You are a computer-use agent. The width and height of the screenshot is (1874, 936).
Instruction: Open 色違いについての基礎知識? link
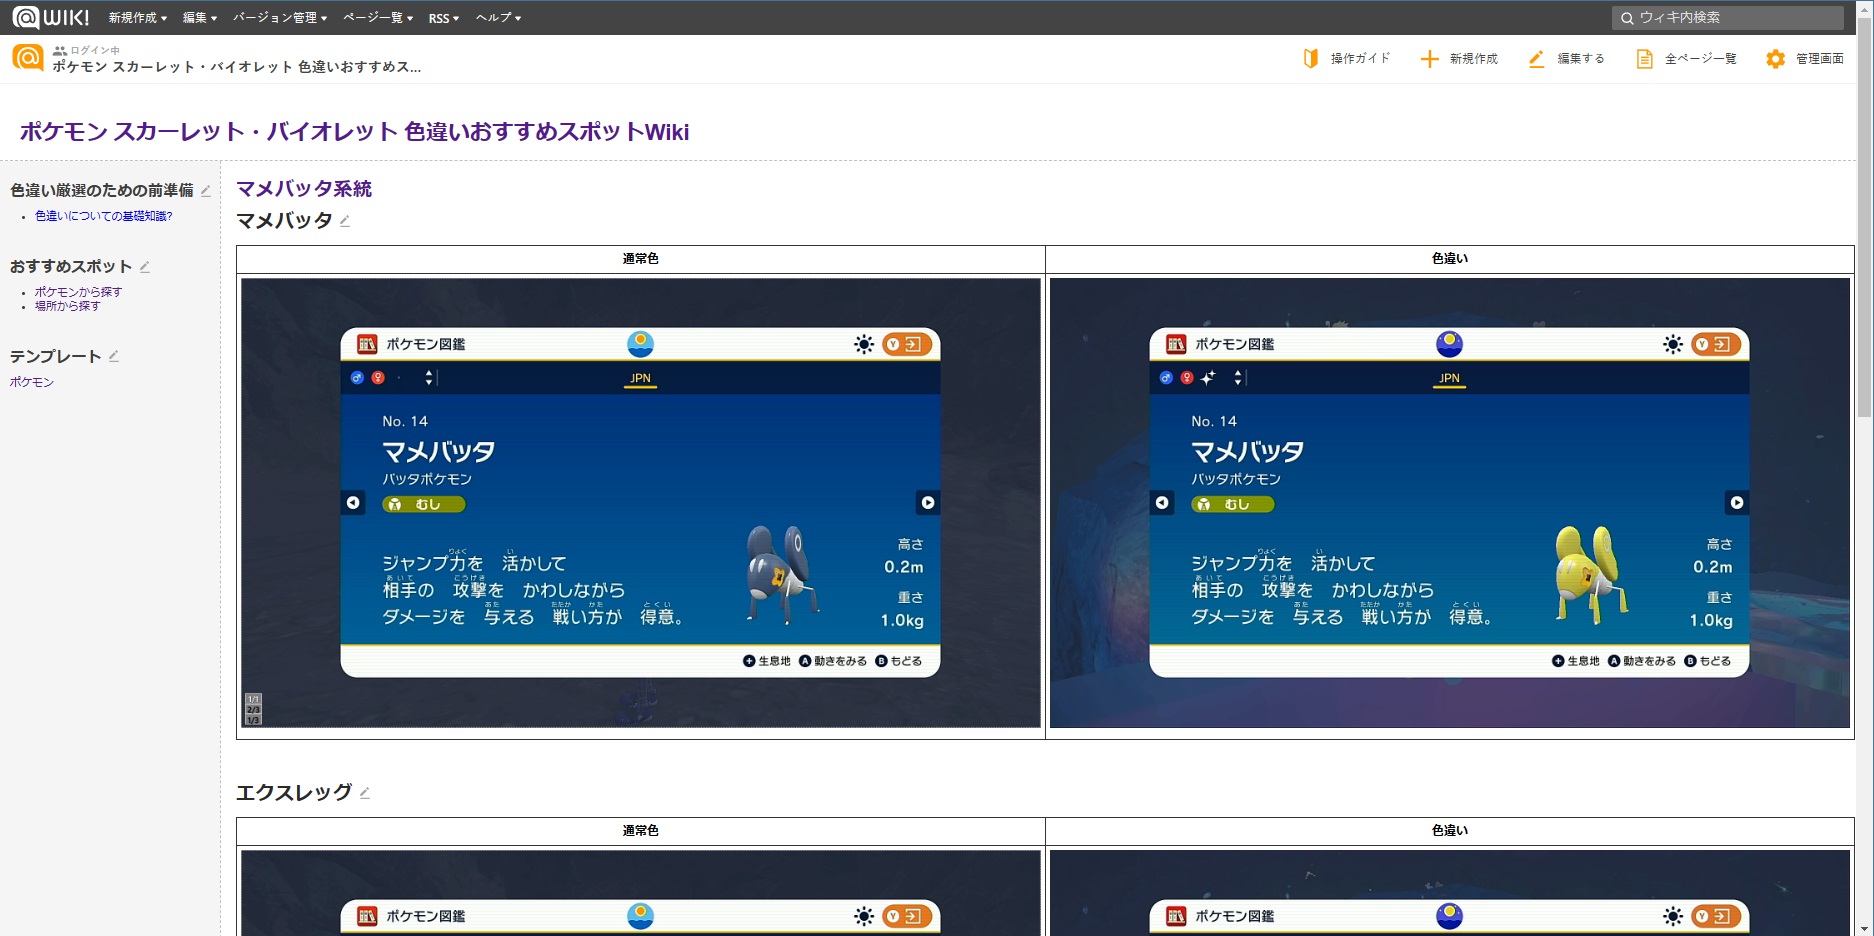tap(104, 216)
